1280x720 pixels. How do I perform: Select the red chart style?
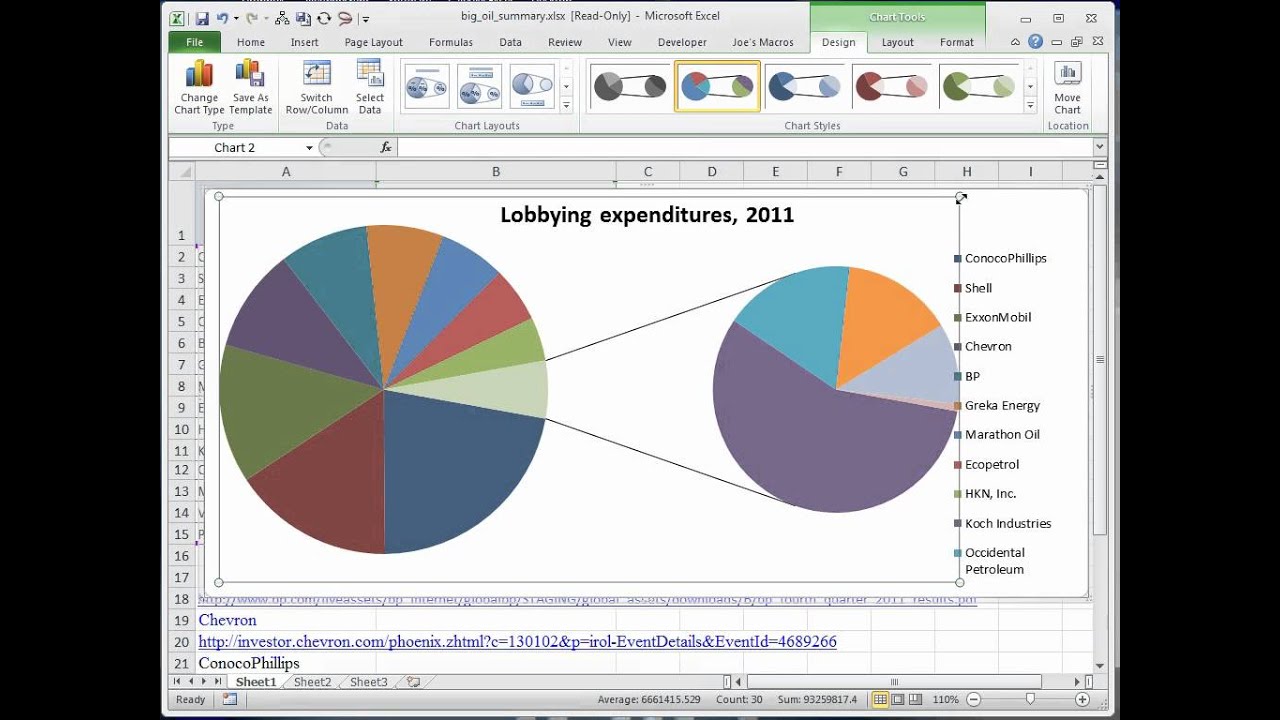click(891, 86)
